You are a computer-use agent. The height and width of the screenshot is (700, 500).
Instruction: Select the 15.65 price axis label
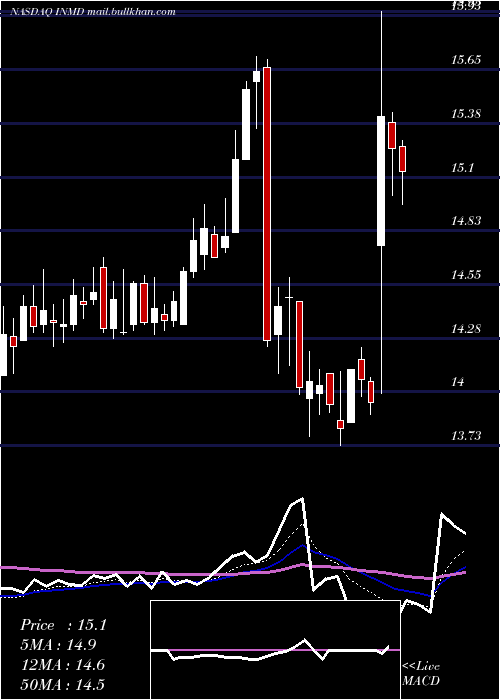click(466, 59)
